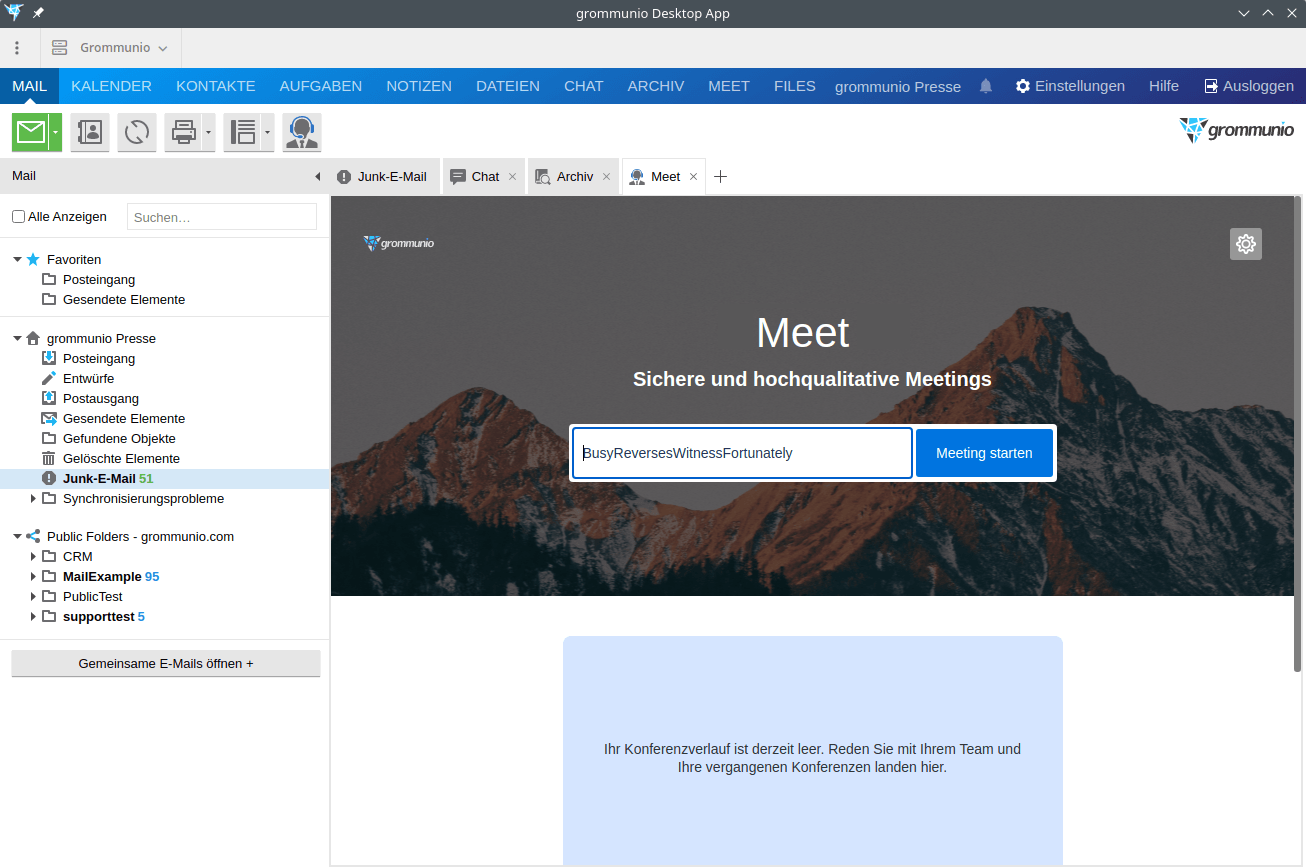Image resolution: width=1306 pixels, height=867 pixels.
Task: Click the printer toolbar icon
Action: point(183,132)
